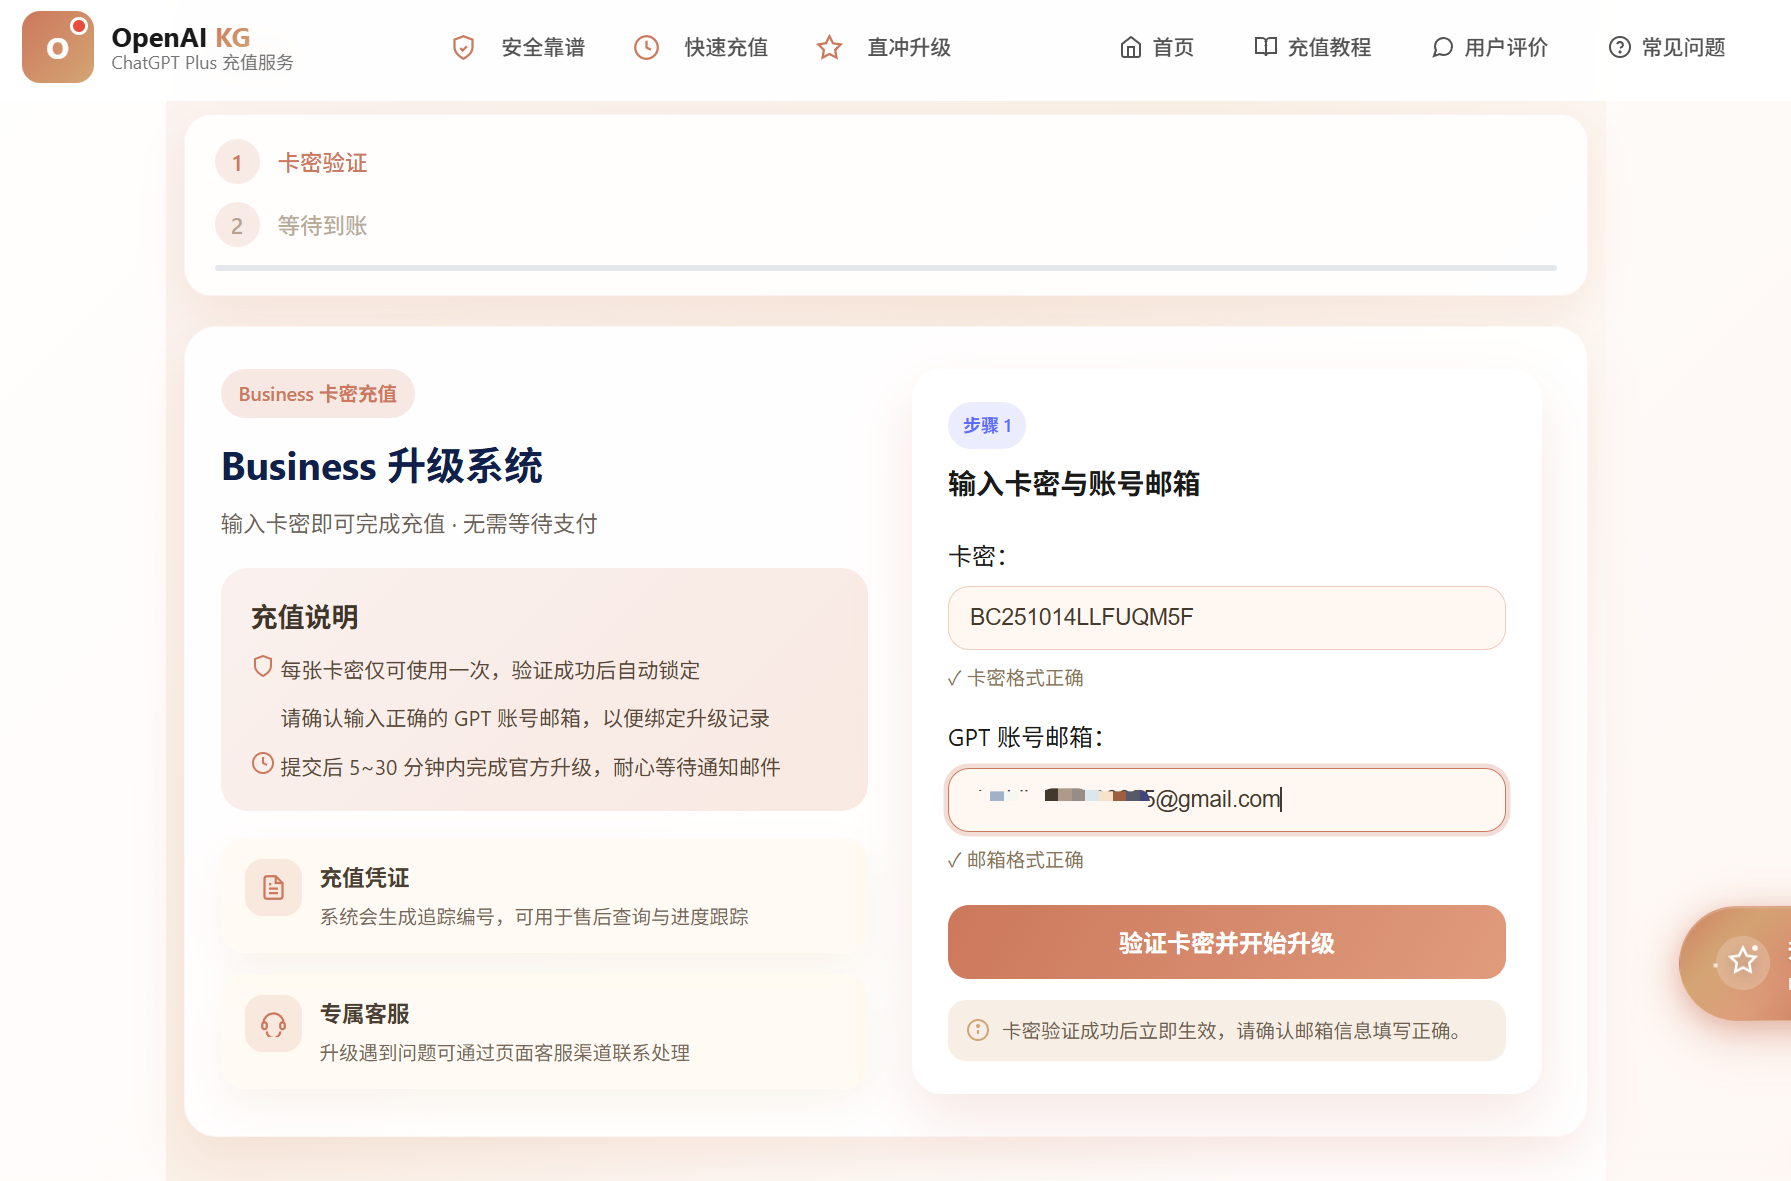Click the star icon beside 直冲升级

pos(829,47)
